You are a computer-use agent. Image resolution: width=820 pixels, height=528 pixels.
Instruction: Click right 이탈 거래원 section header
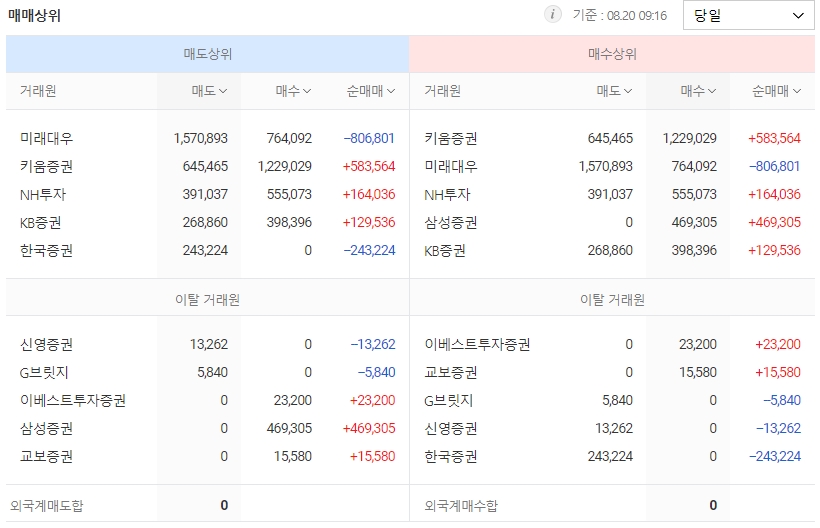click(x=612, y=300)
